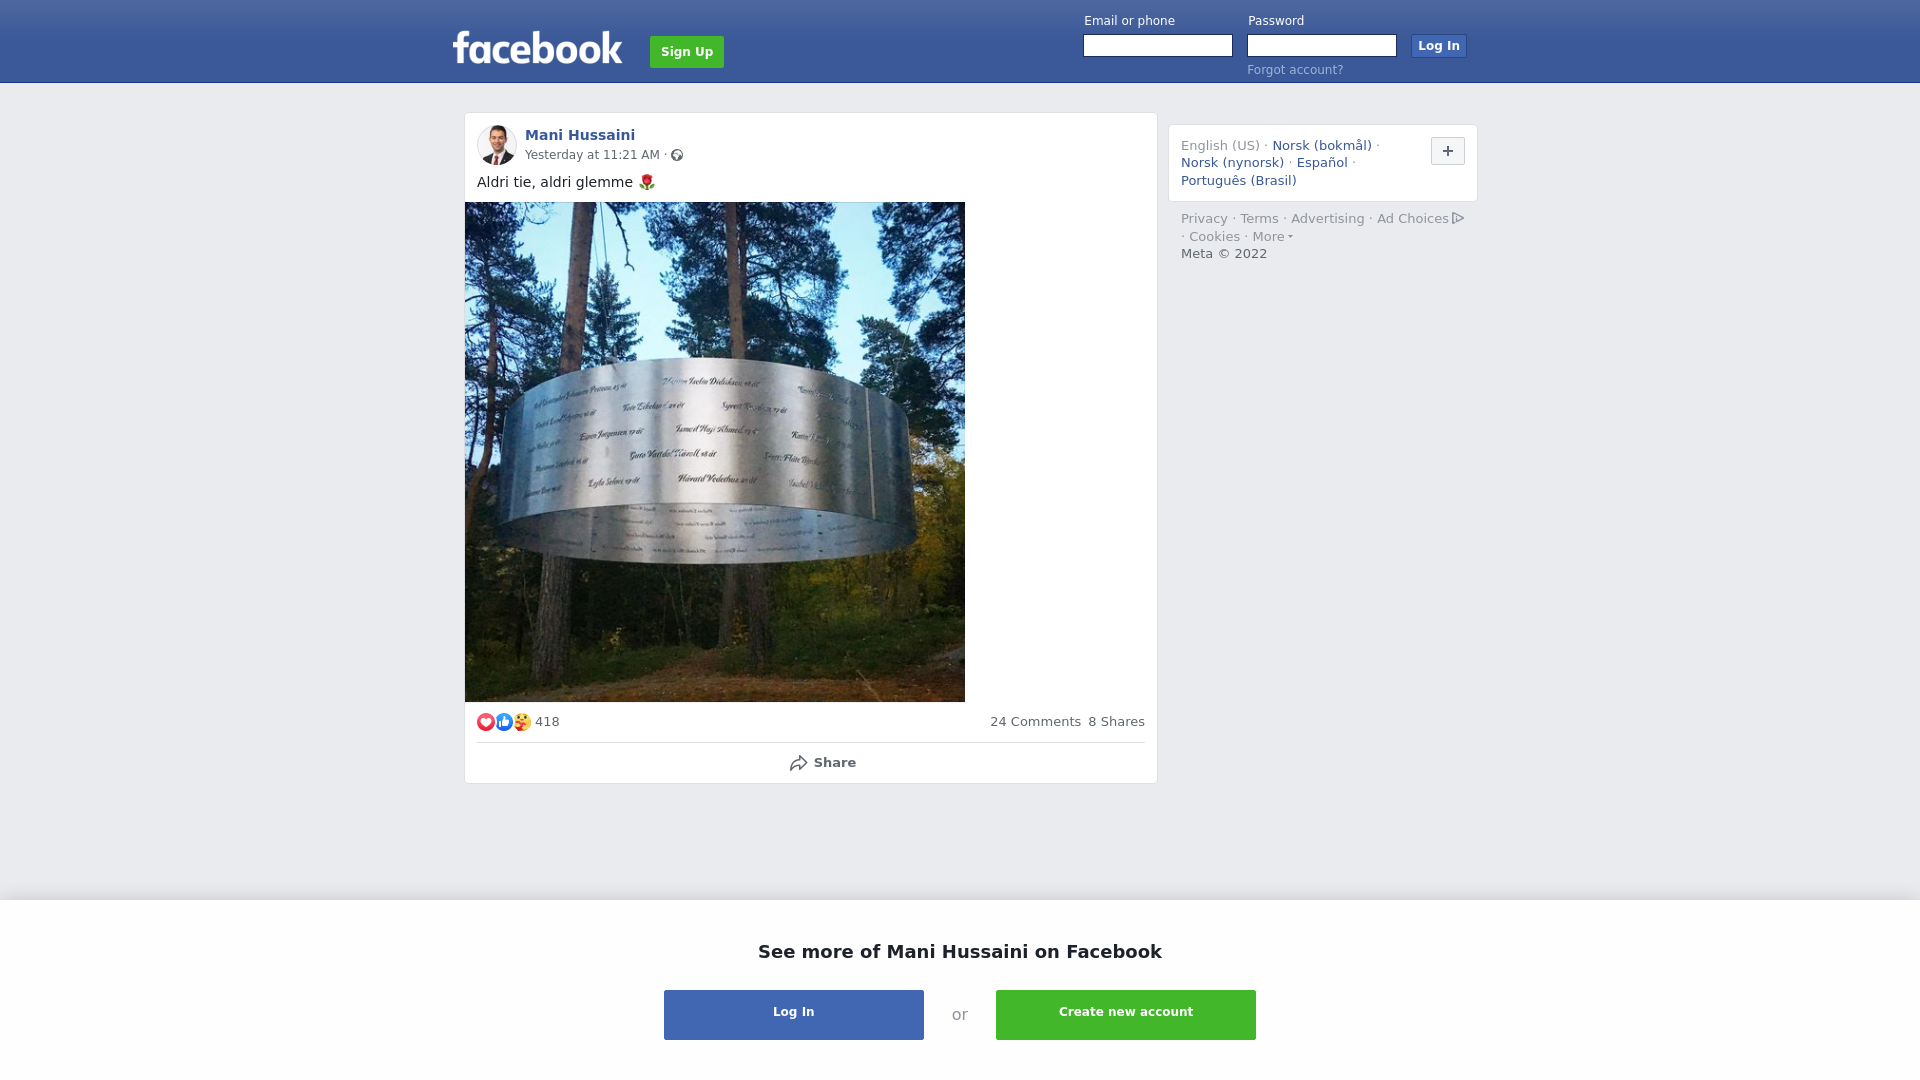This screenshot has height=1080, width=1920.
Task: Focus the Password input field
Action: pyautogui.click(x=1322, y=46)
